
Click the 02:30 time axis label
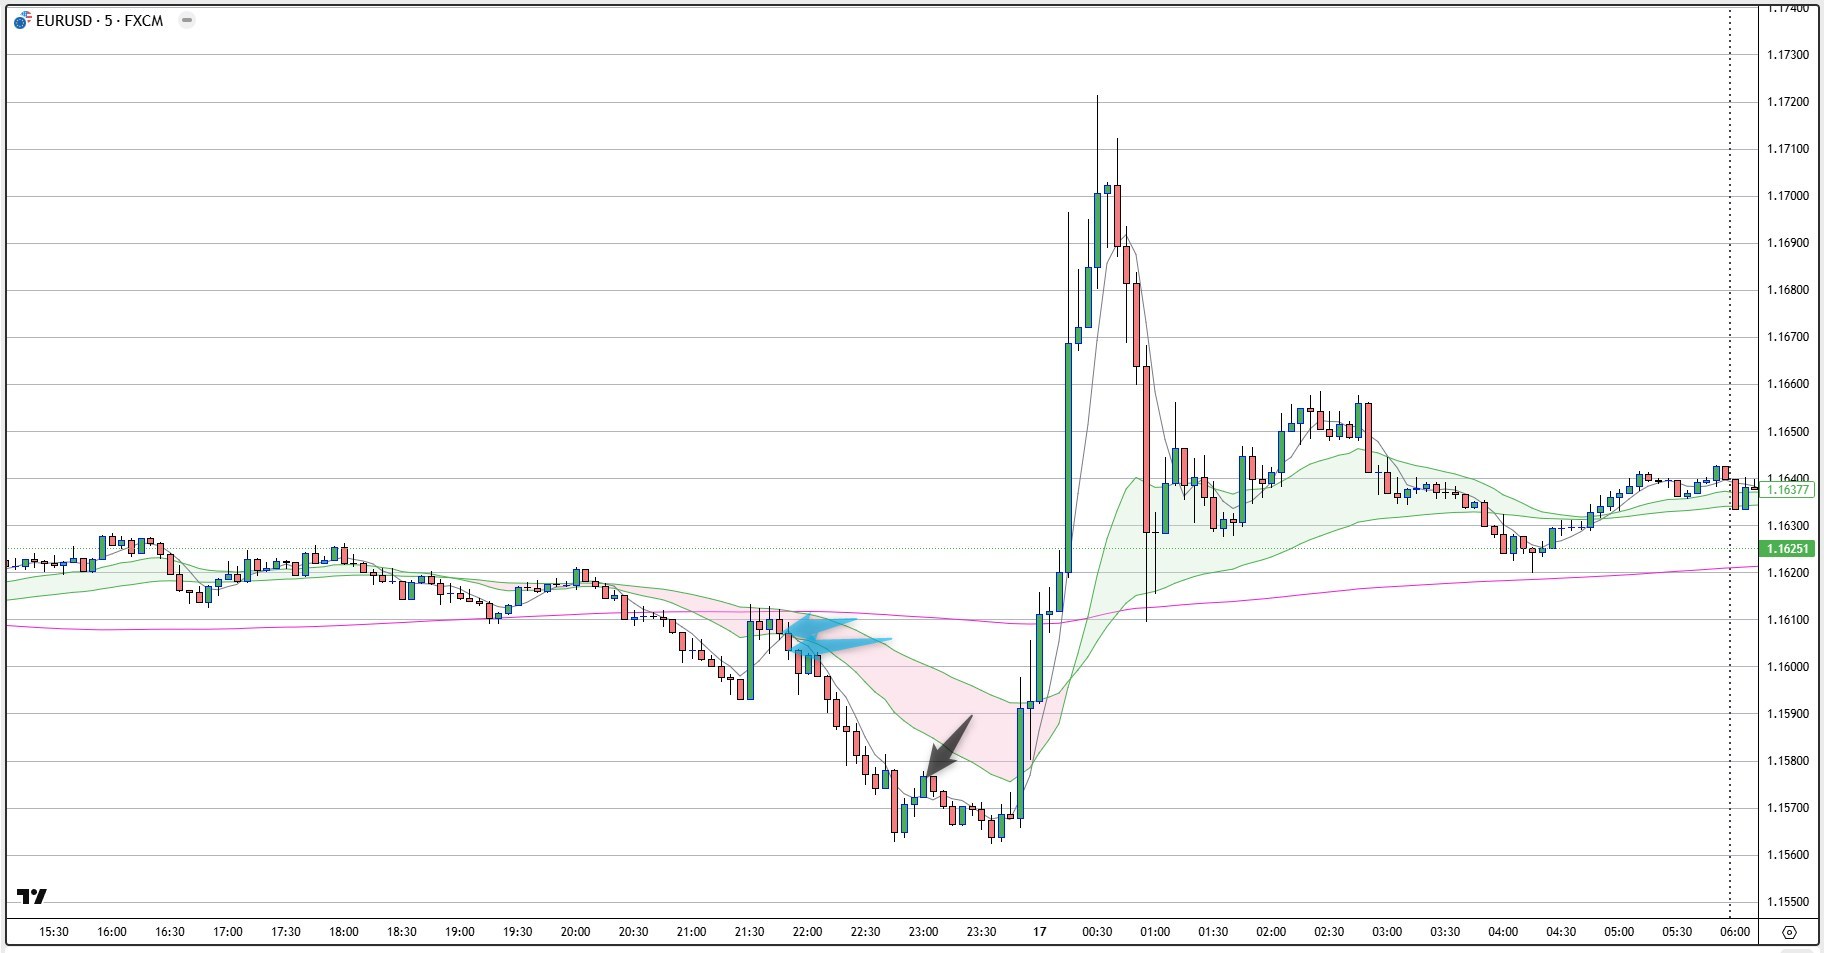coord(1329,932)
